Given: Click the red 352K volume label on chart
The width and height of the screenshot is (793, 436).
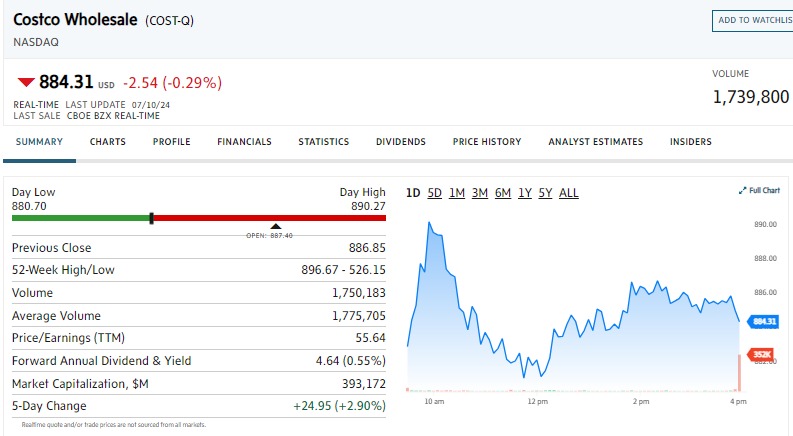Looking at the screenshot, I should pyautogui.click(x=761, y=354).
